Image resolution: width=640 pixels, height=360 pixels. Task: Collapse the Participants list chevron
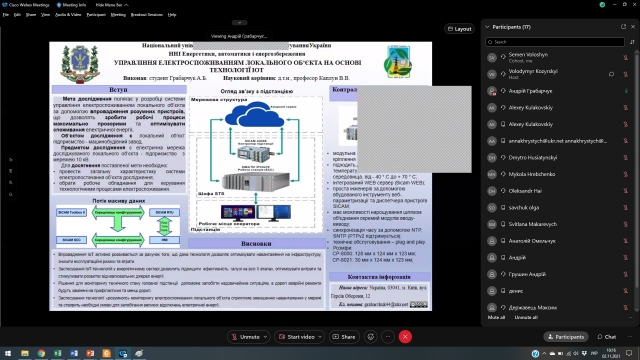coord(487,27)
